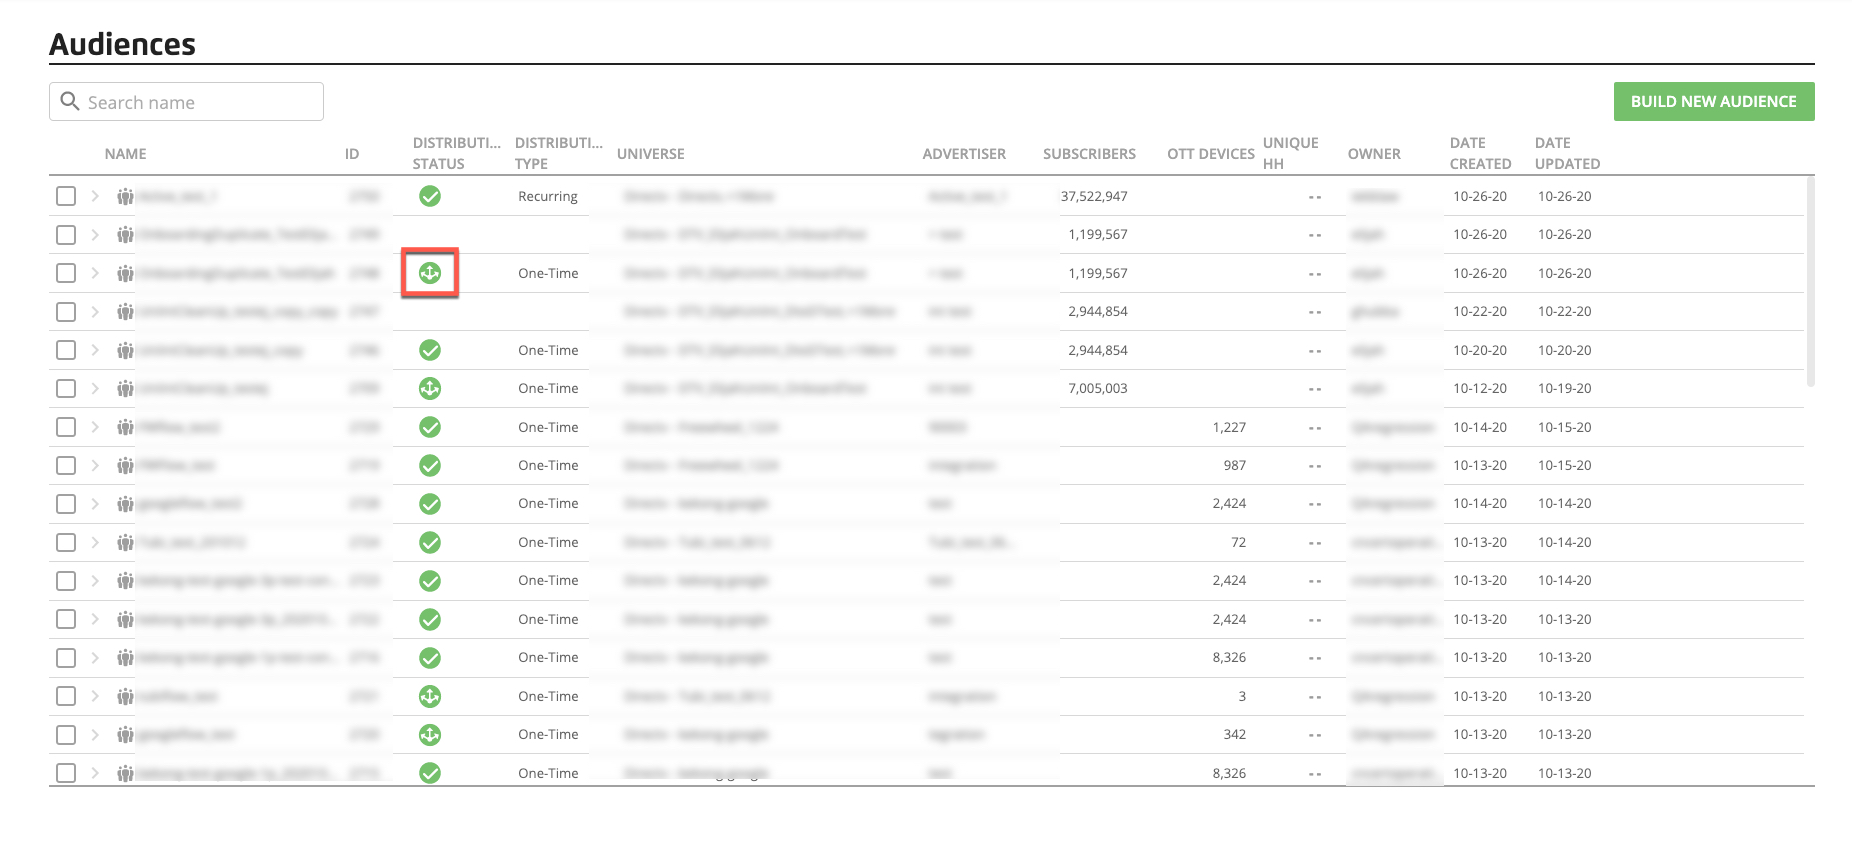Click the audience people icon of the 342 row

125,735
